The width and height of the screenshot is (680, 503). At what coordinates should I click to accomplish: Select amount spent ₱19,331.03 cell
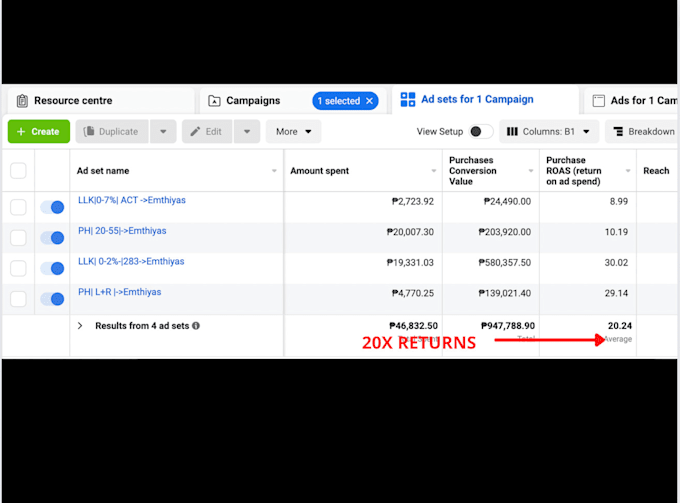(x=410, y=263)
